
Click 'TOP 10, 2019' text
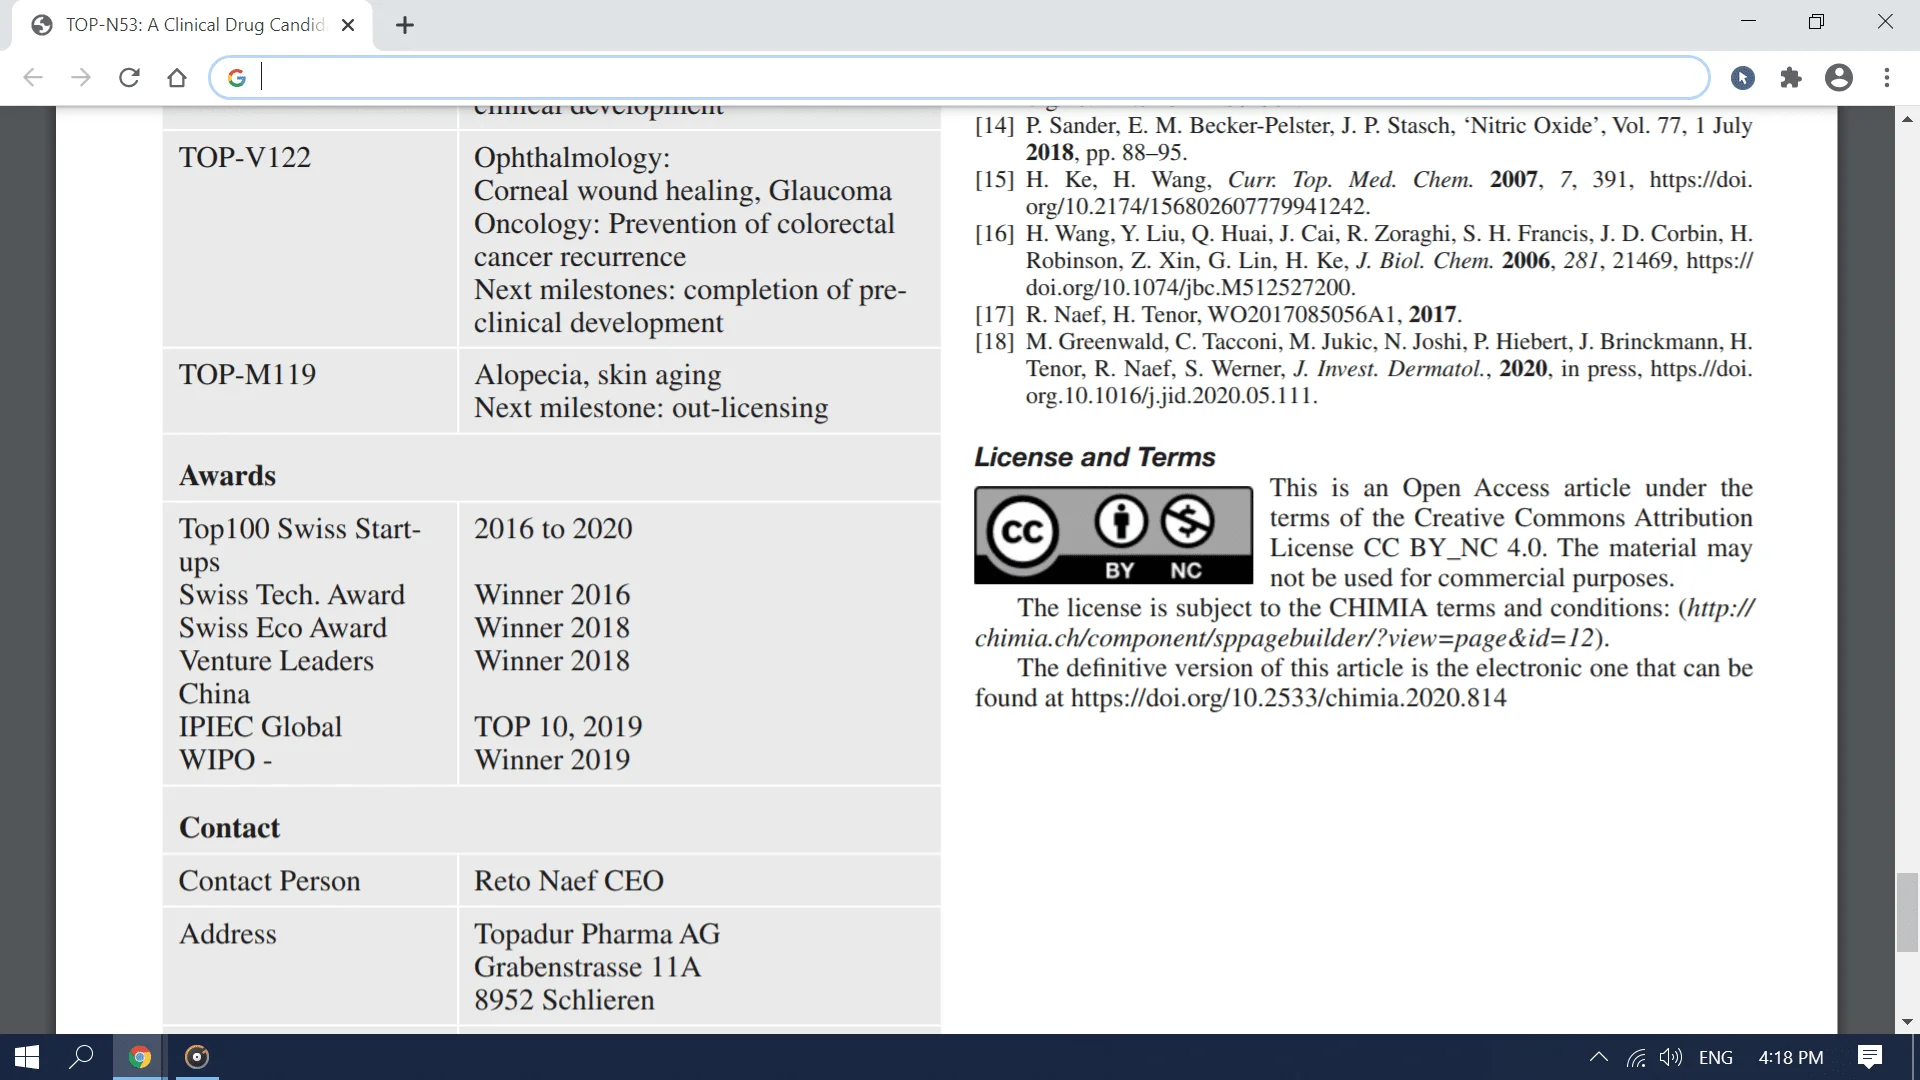558,727
